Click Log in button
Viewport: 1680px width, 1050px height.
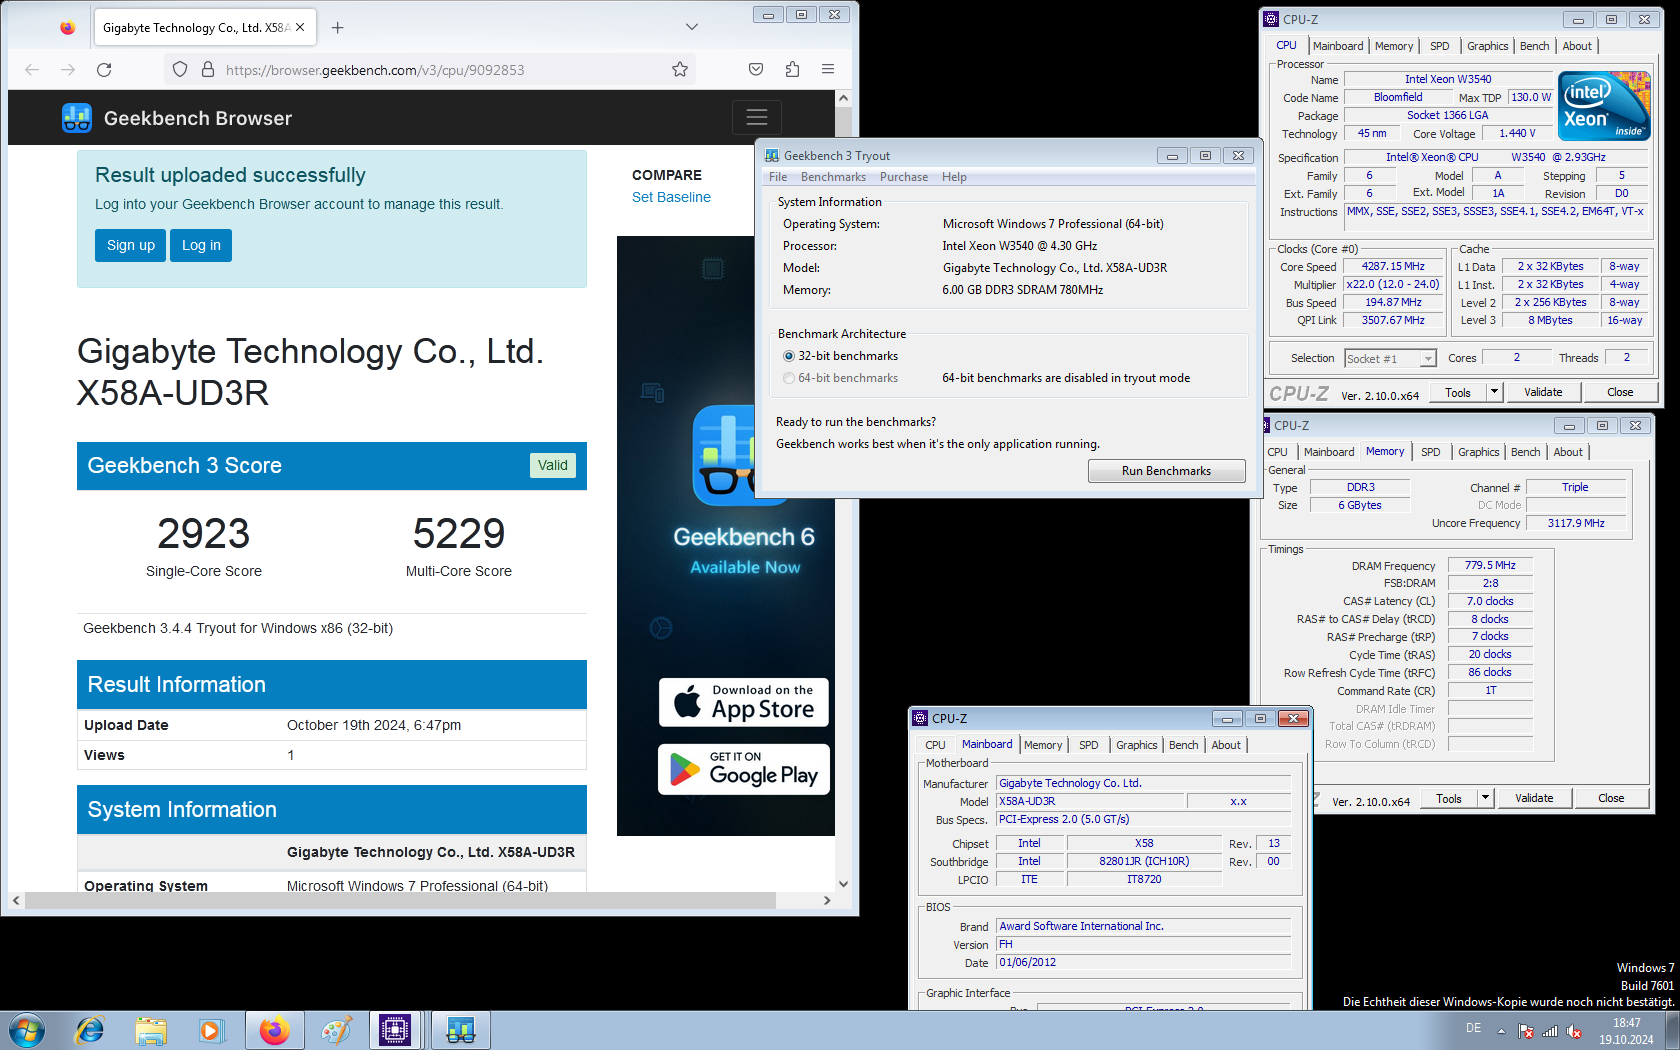coord(201,245)
